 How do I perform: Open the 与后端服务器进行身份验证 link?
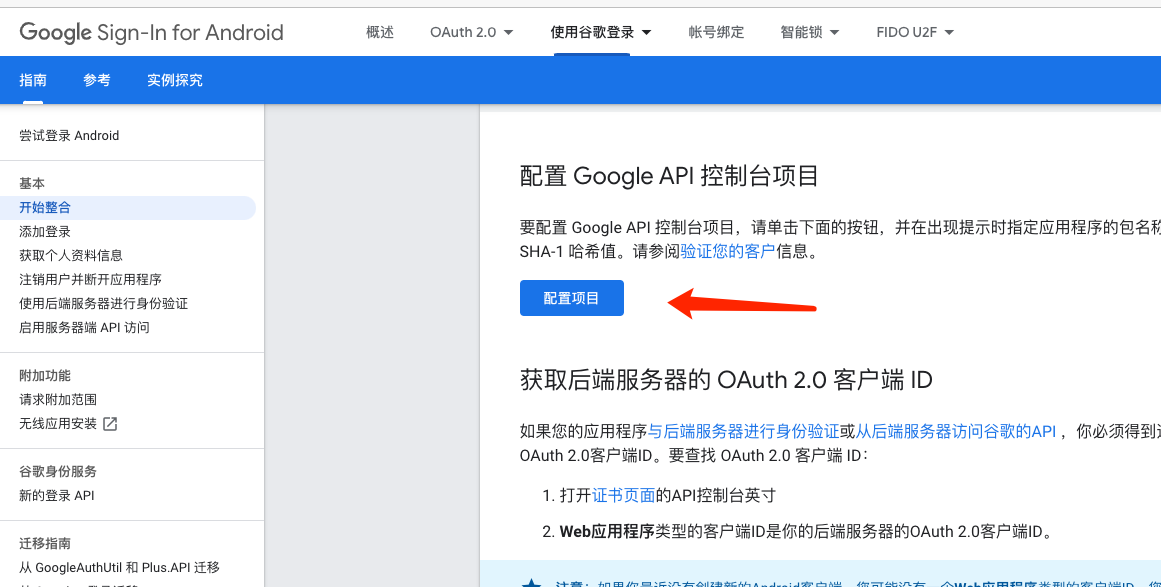tap(743, 432)
